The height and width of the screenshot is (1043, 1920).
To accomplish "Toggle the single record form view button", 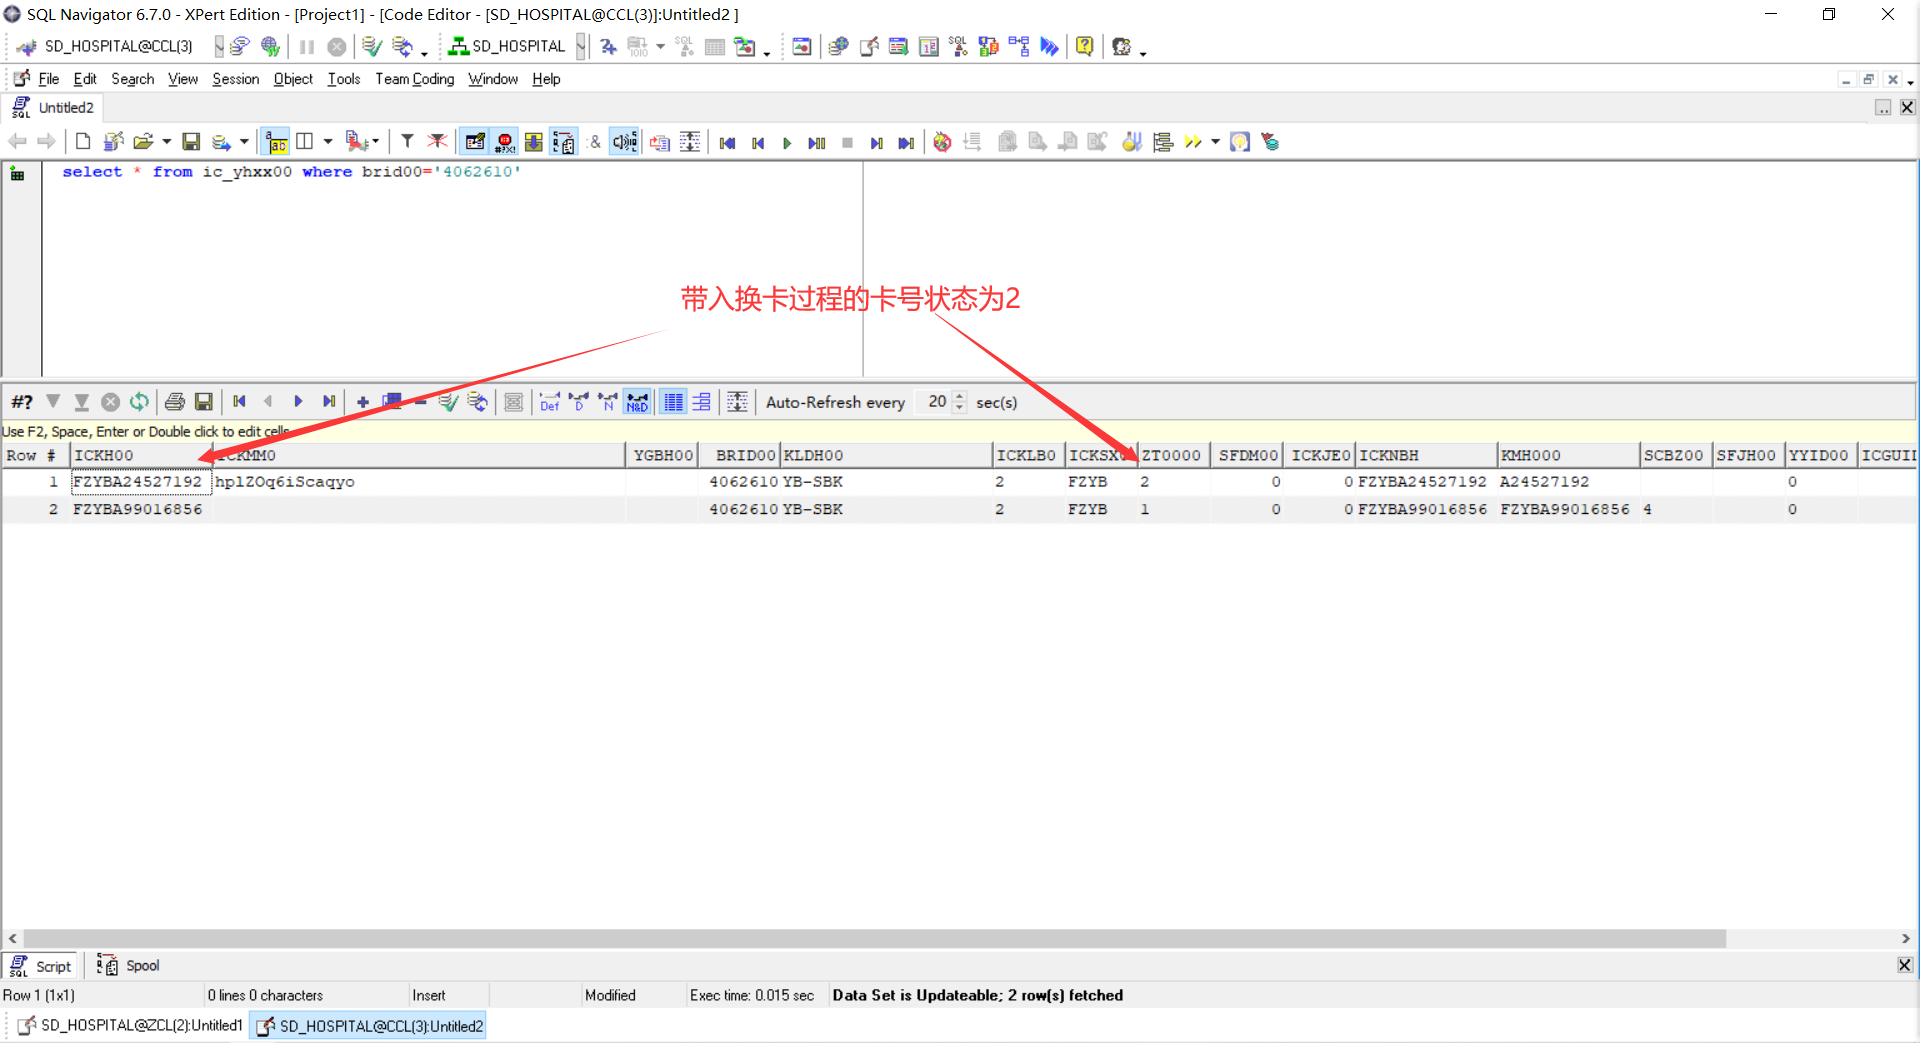I will click(702, 402).
